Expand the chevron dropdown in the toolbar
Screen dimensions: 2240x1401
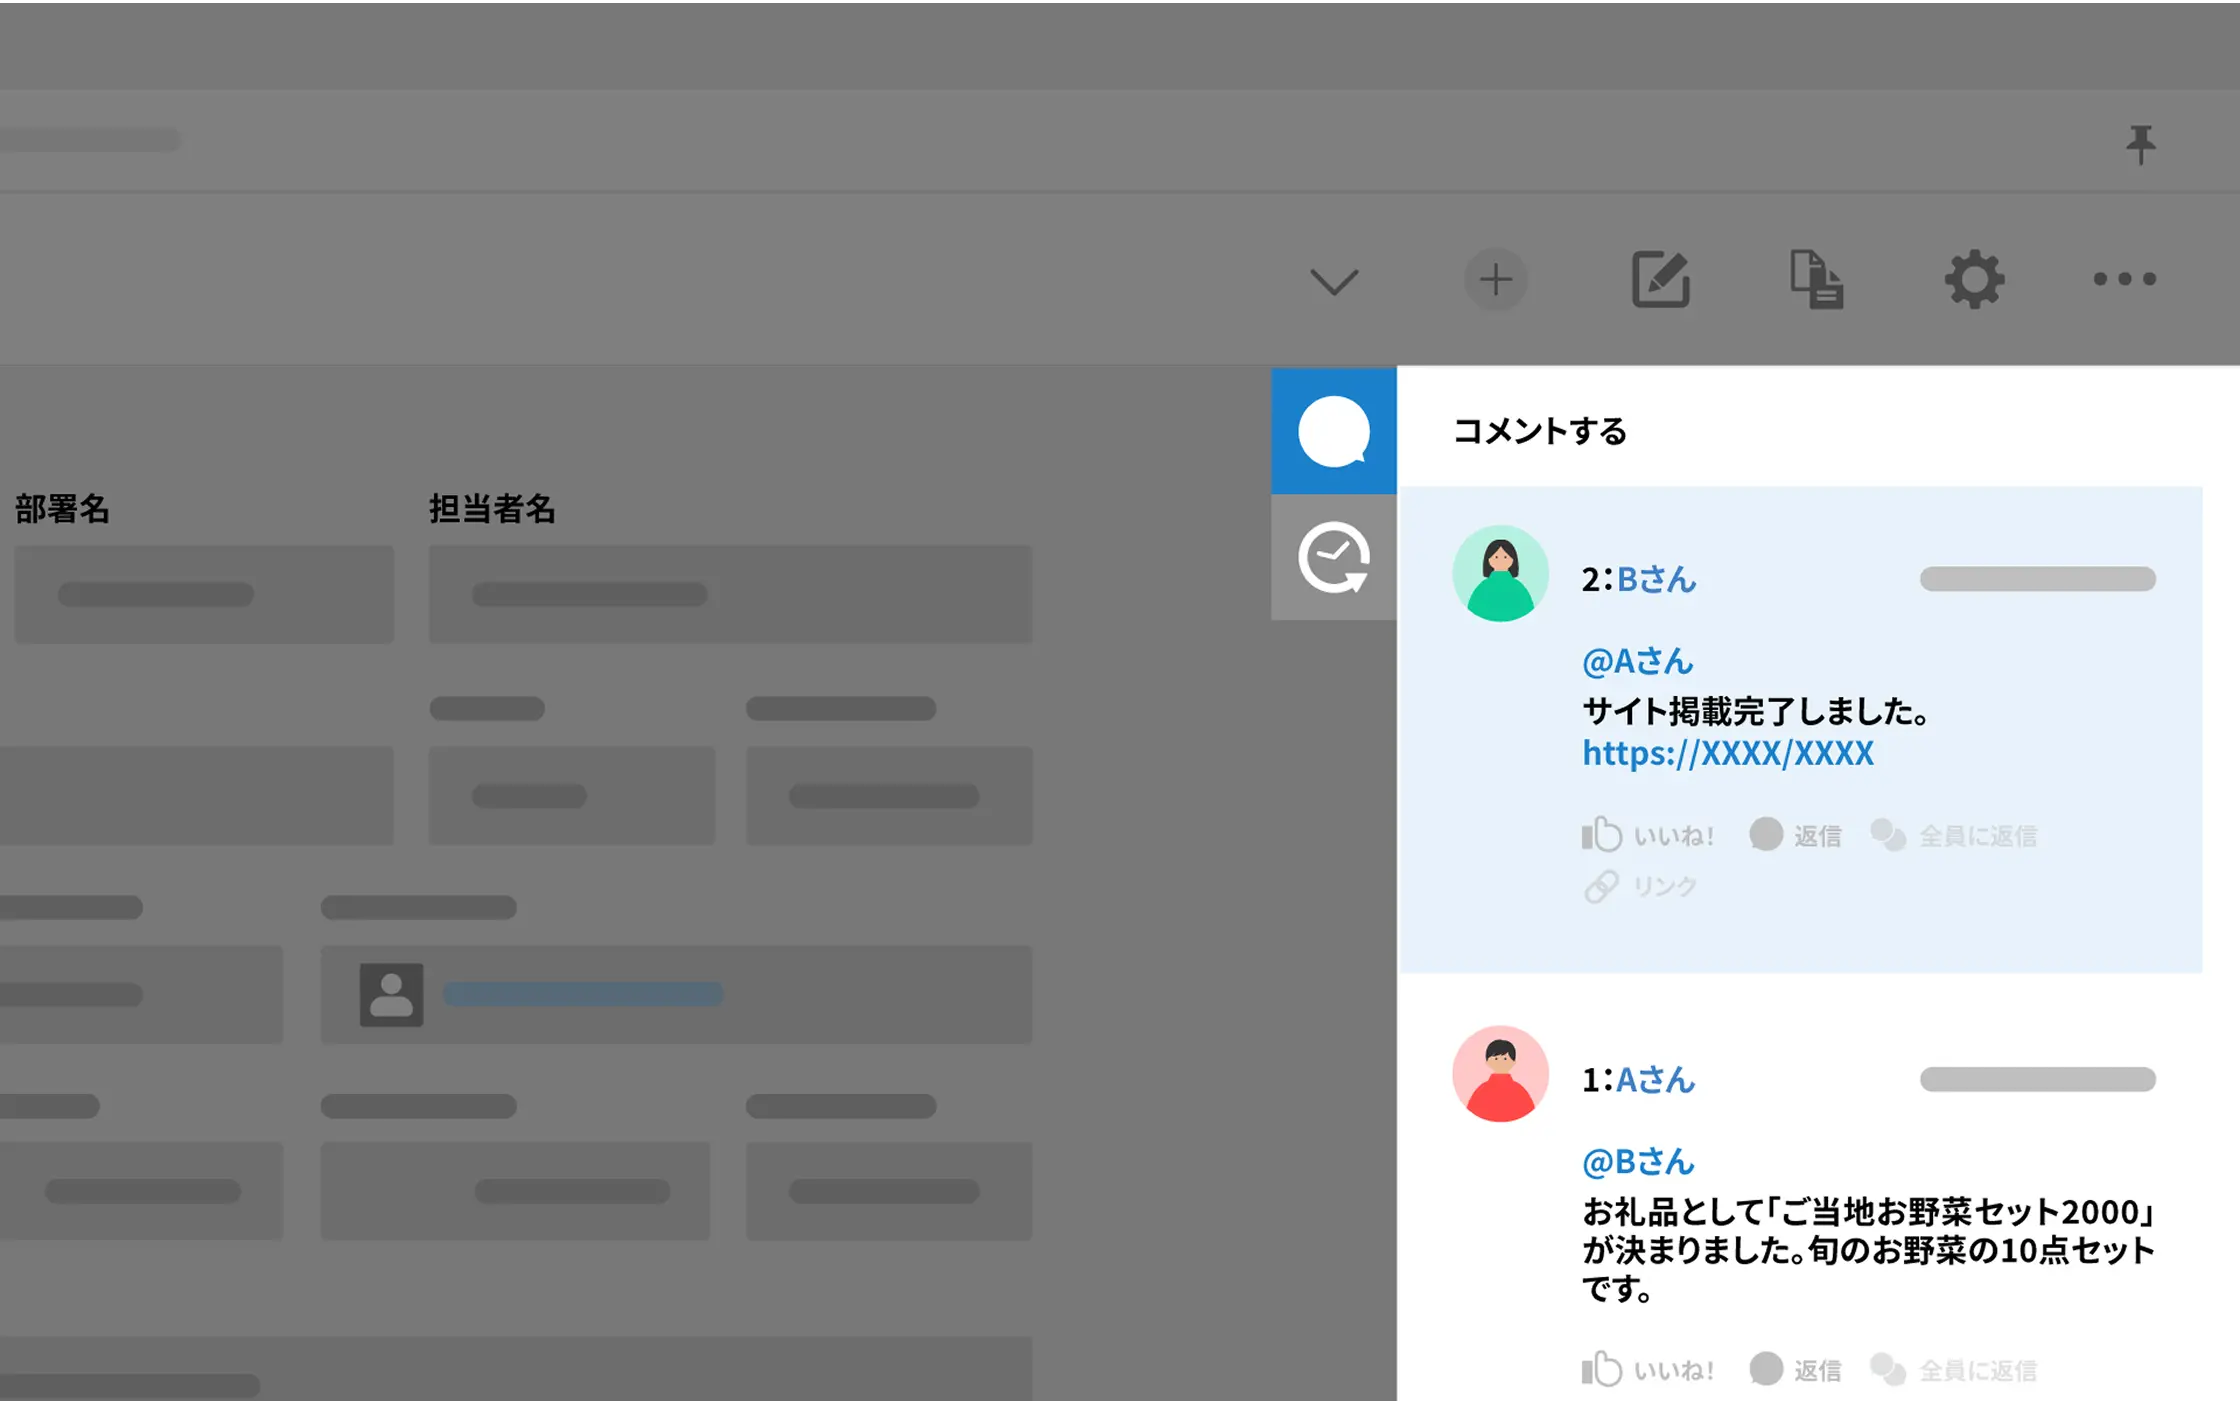click(1334, 281)
